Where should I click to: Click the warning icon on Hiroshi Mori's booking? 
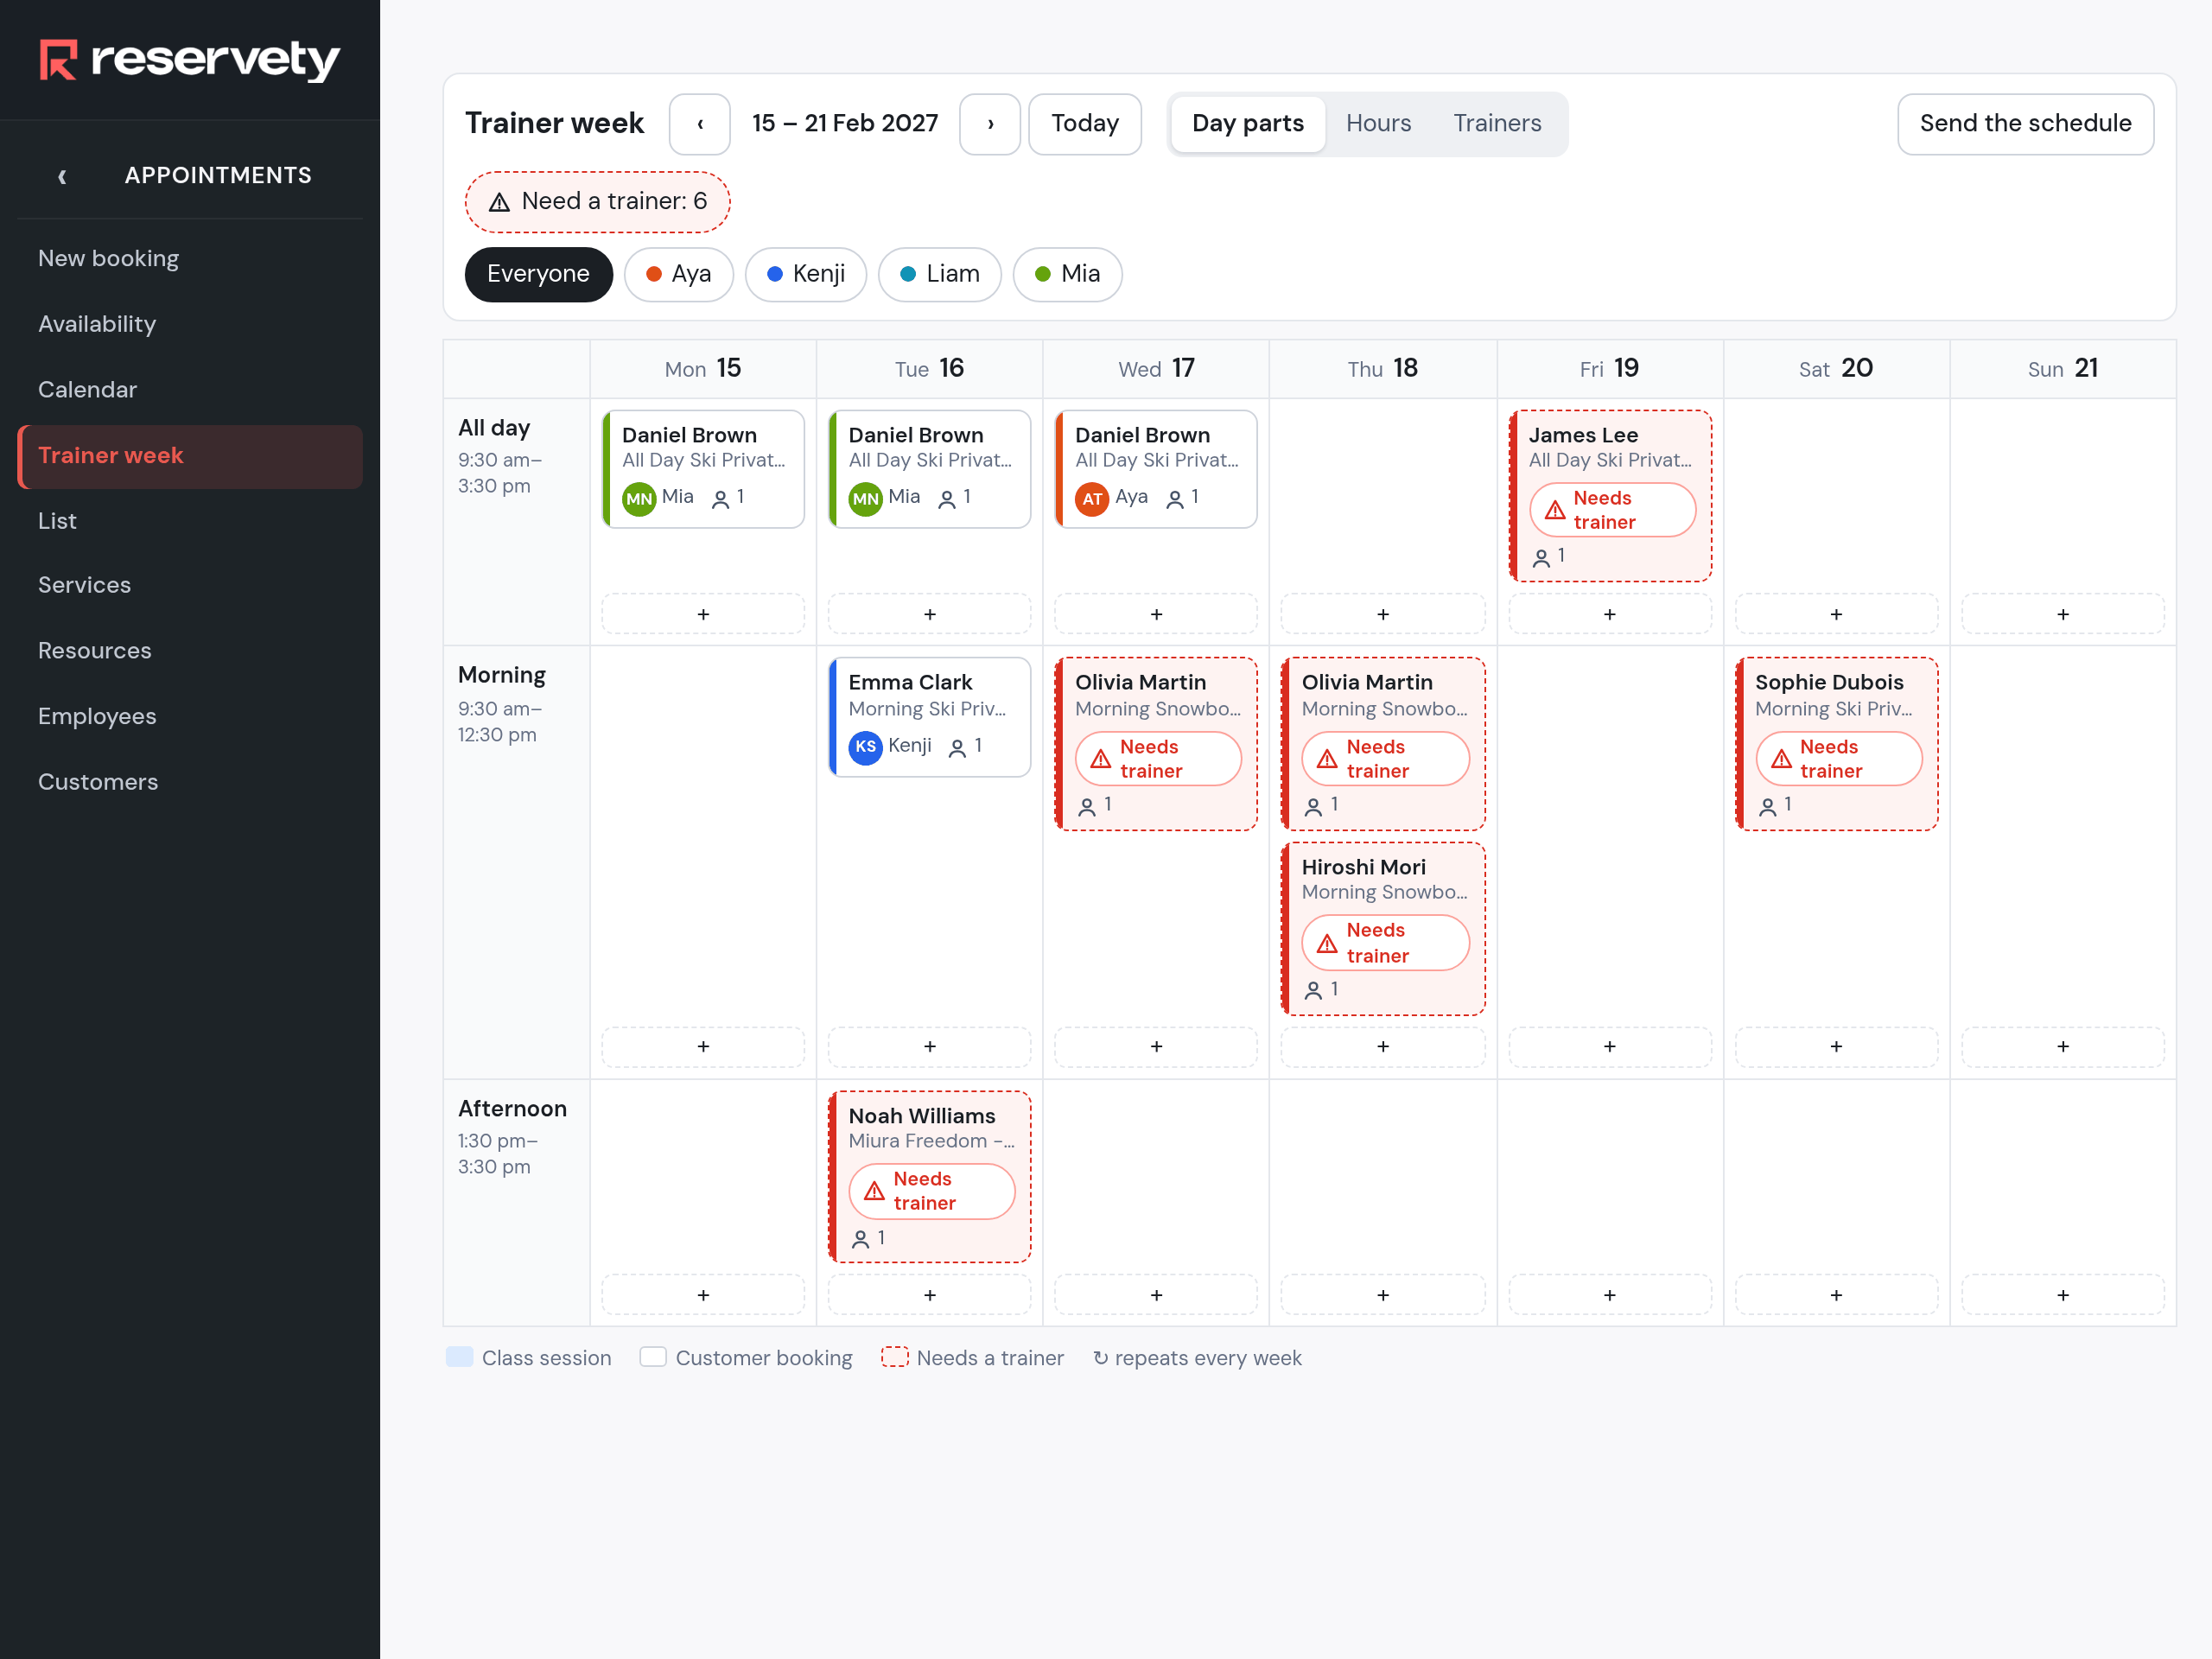click(1327, 943)
